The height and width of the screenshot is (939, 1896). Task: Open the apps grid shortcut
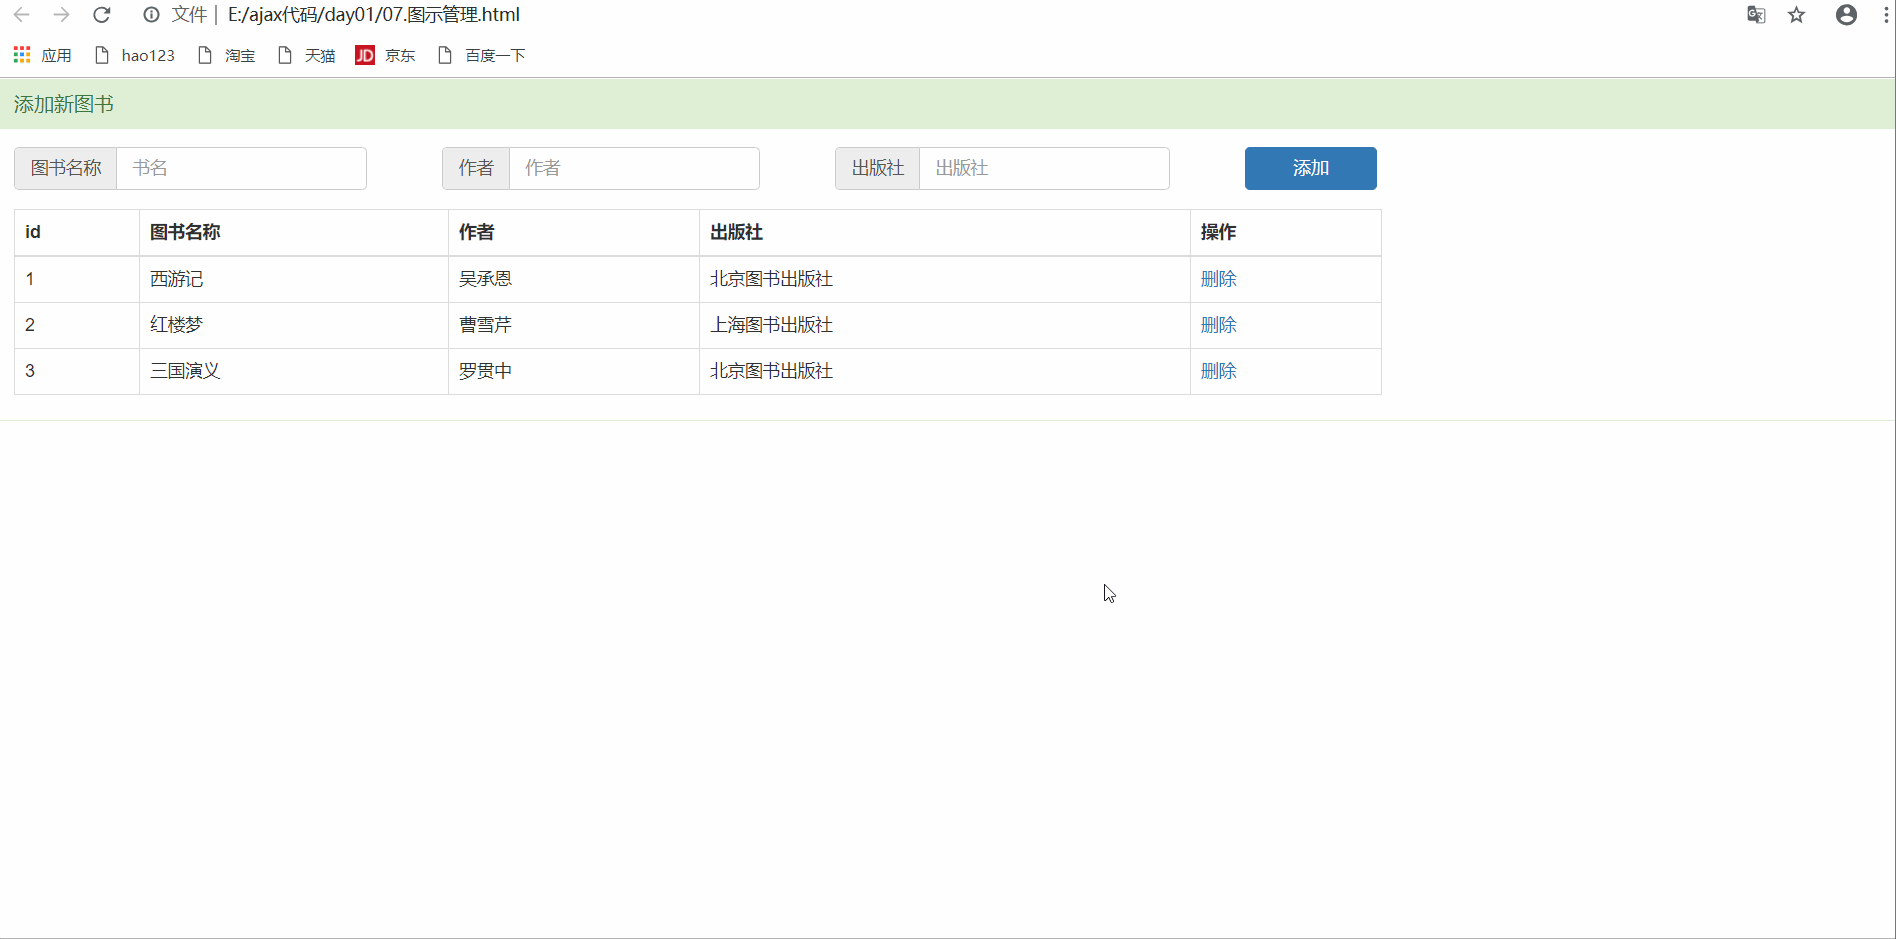pyautogui.click(x=42, y=55)
